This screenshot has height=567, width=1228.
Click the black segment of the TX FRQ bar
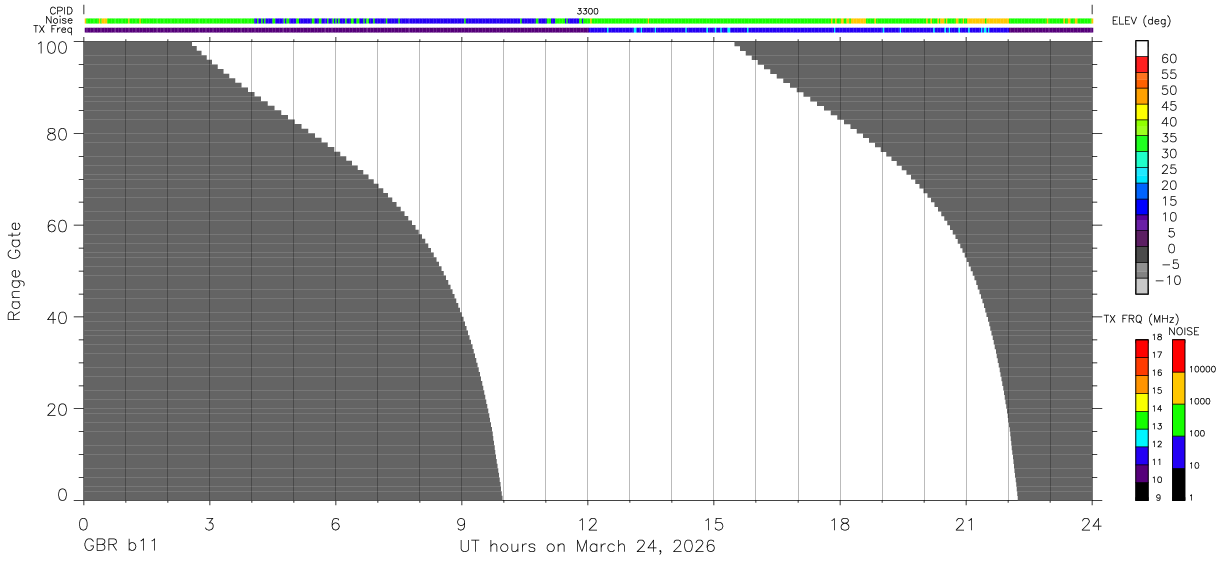[x=1141, y=491]
